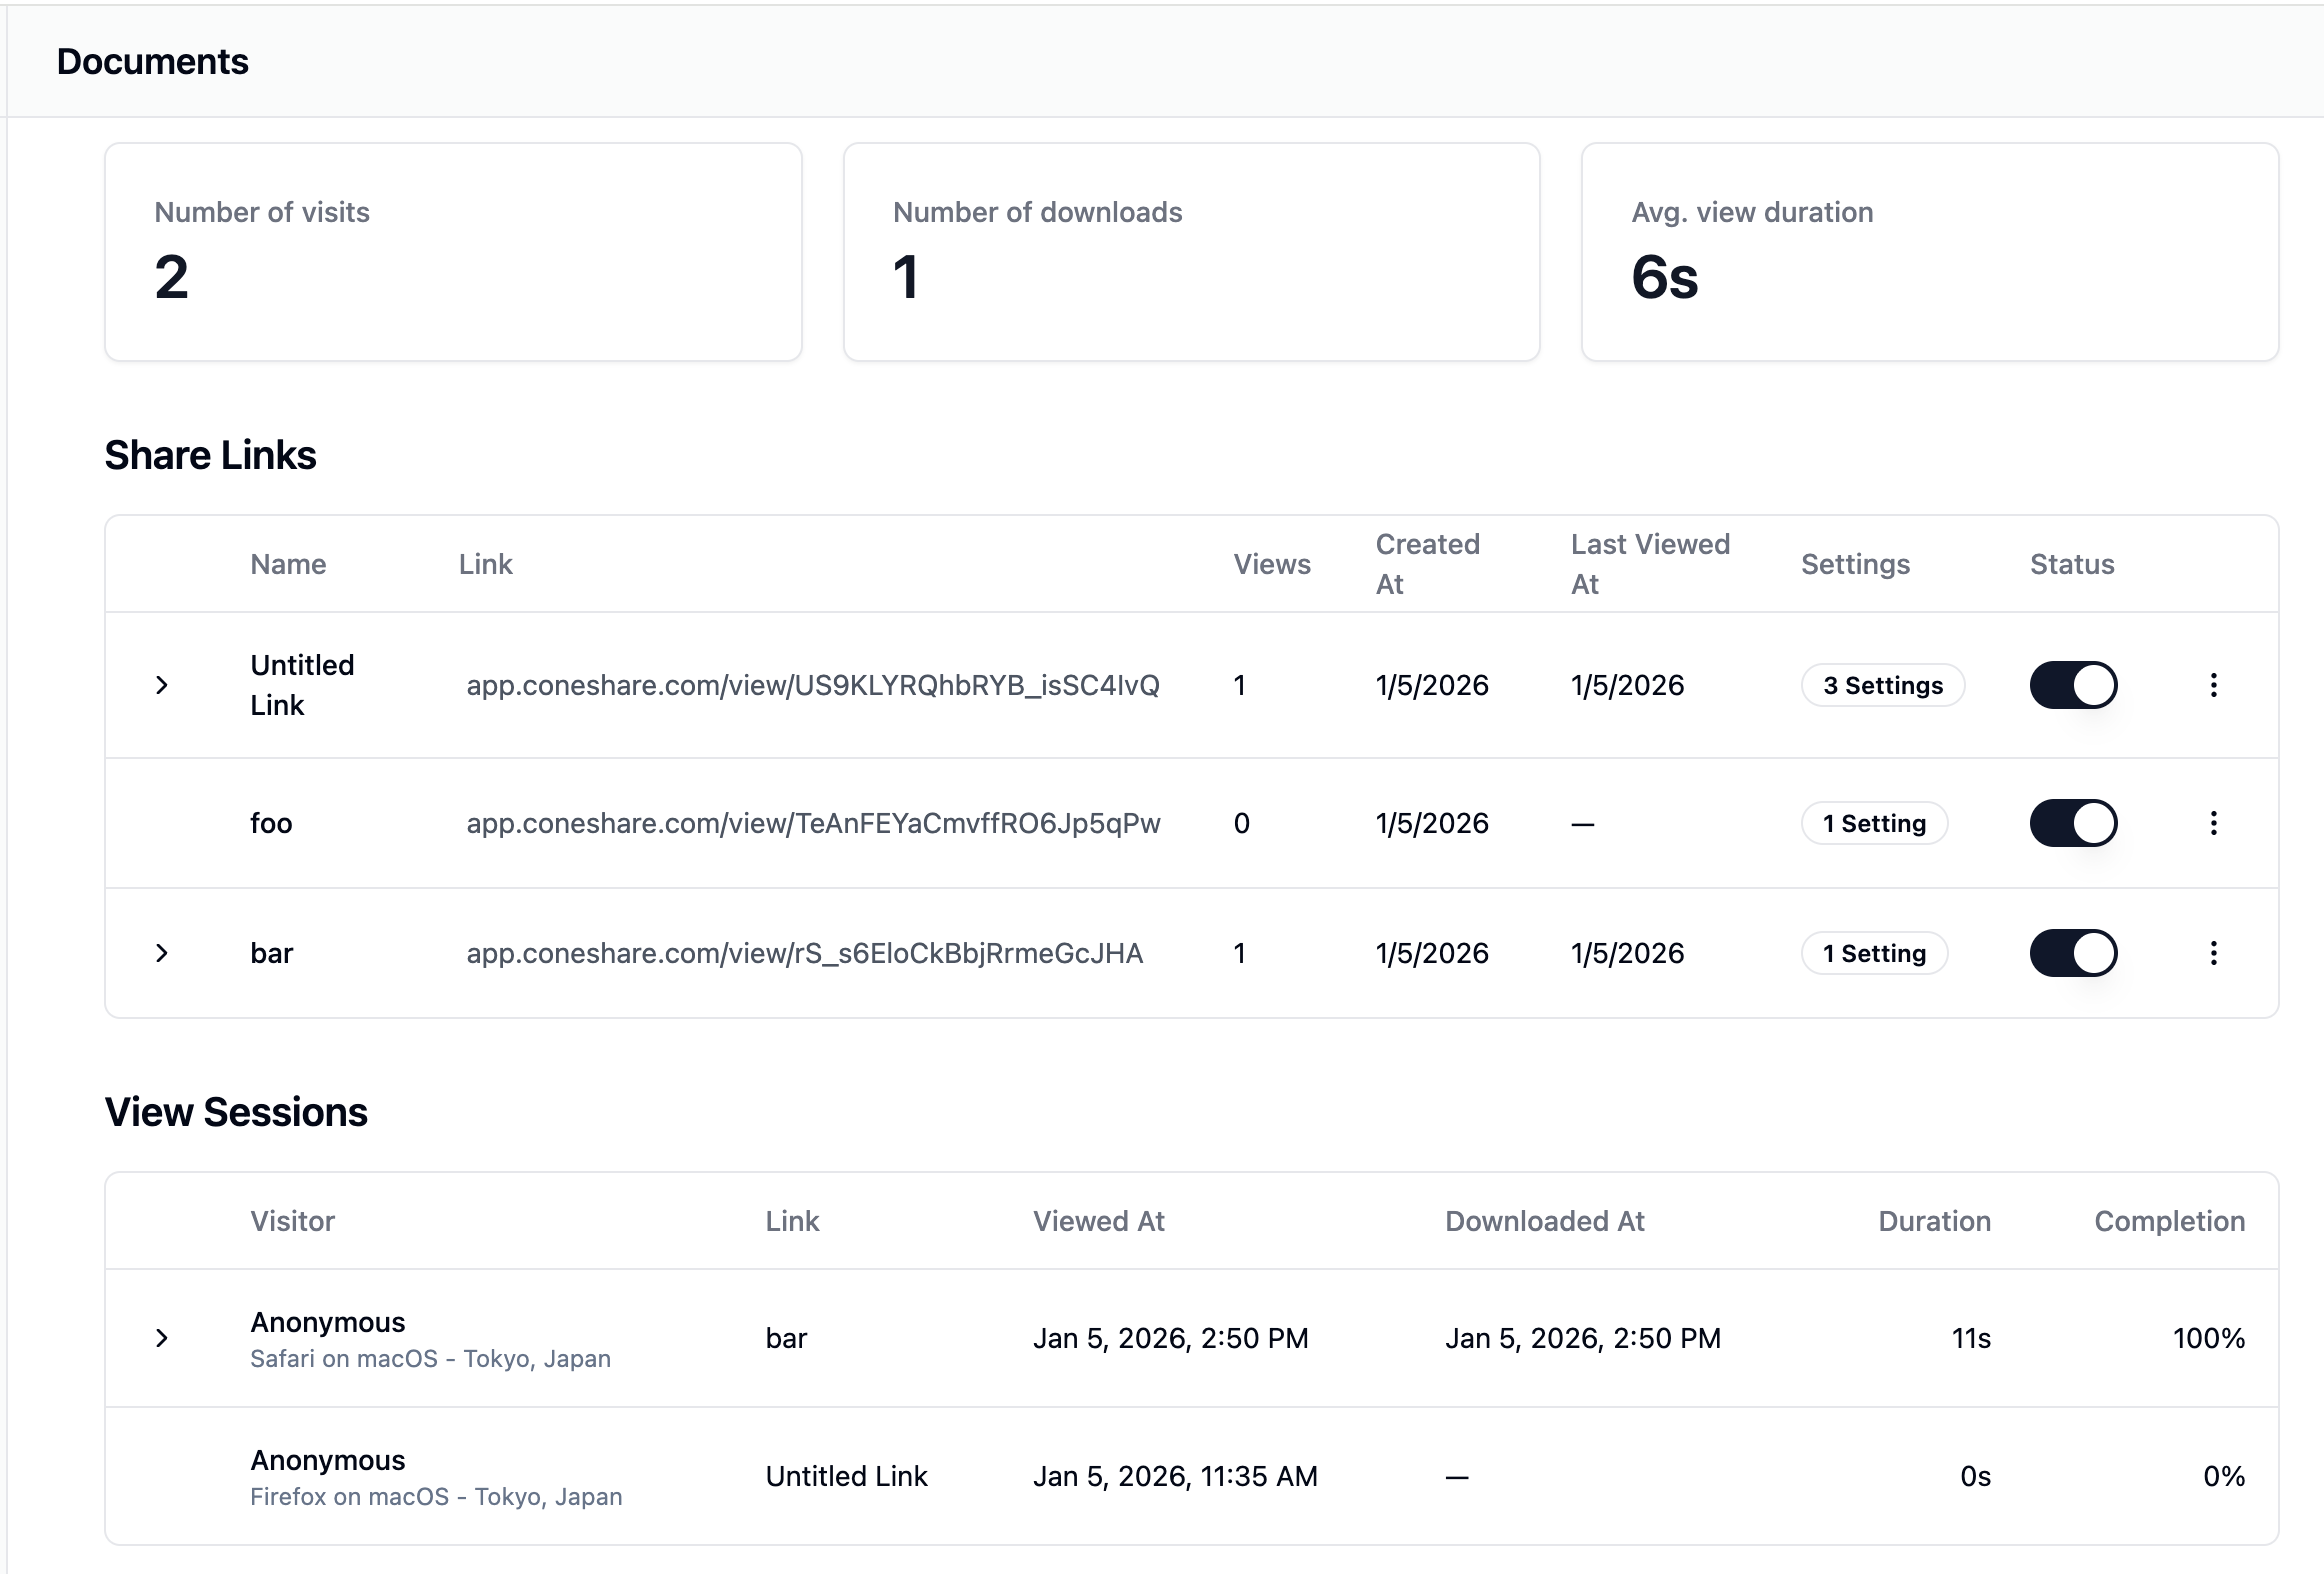The width and height of the screenshot is (2324, 1574).
Task: Click the 1 Setting badge for bar
Action: (1873, 953)
